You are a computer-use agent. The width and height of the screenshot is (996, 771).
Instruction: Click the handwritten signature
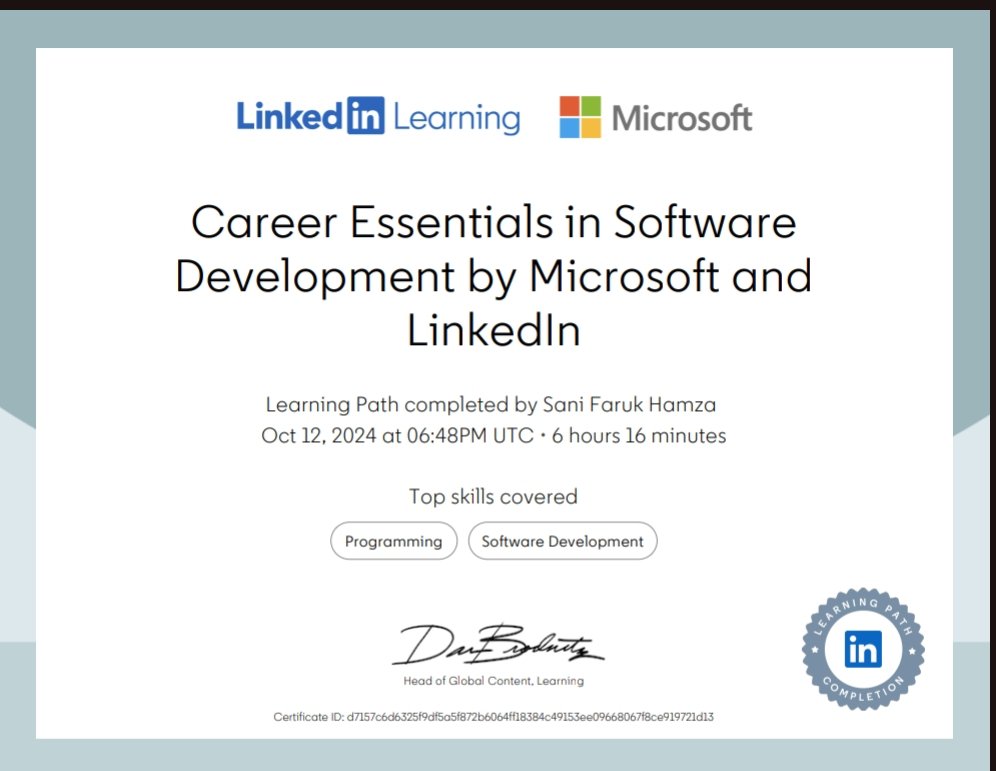coord(497,644)
